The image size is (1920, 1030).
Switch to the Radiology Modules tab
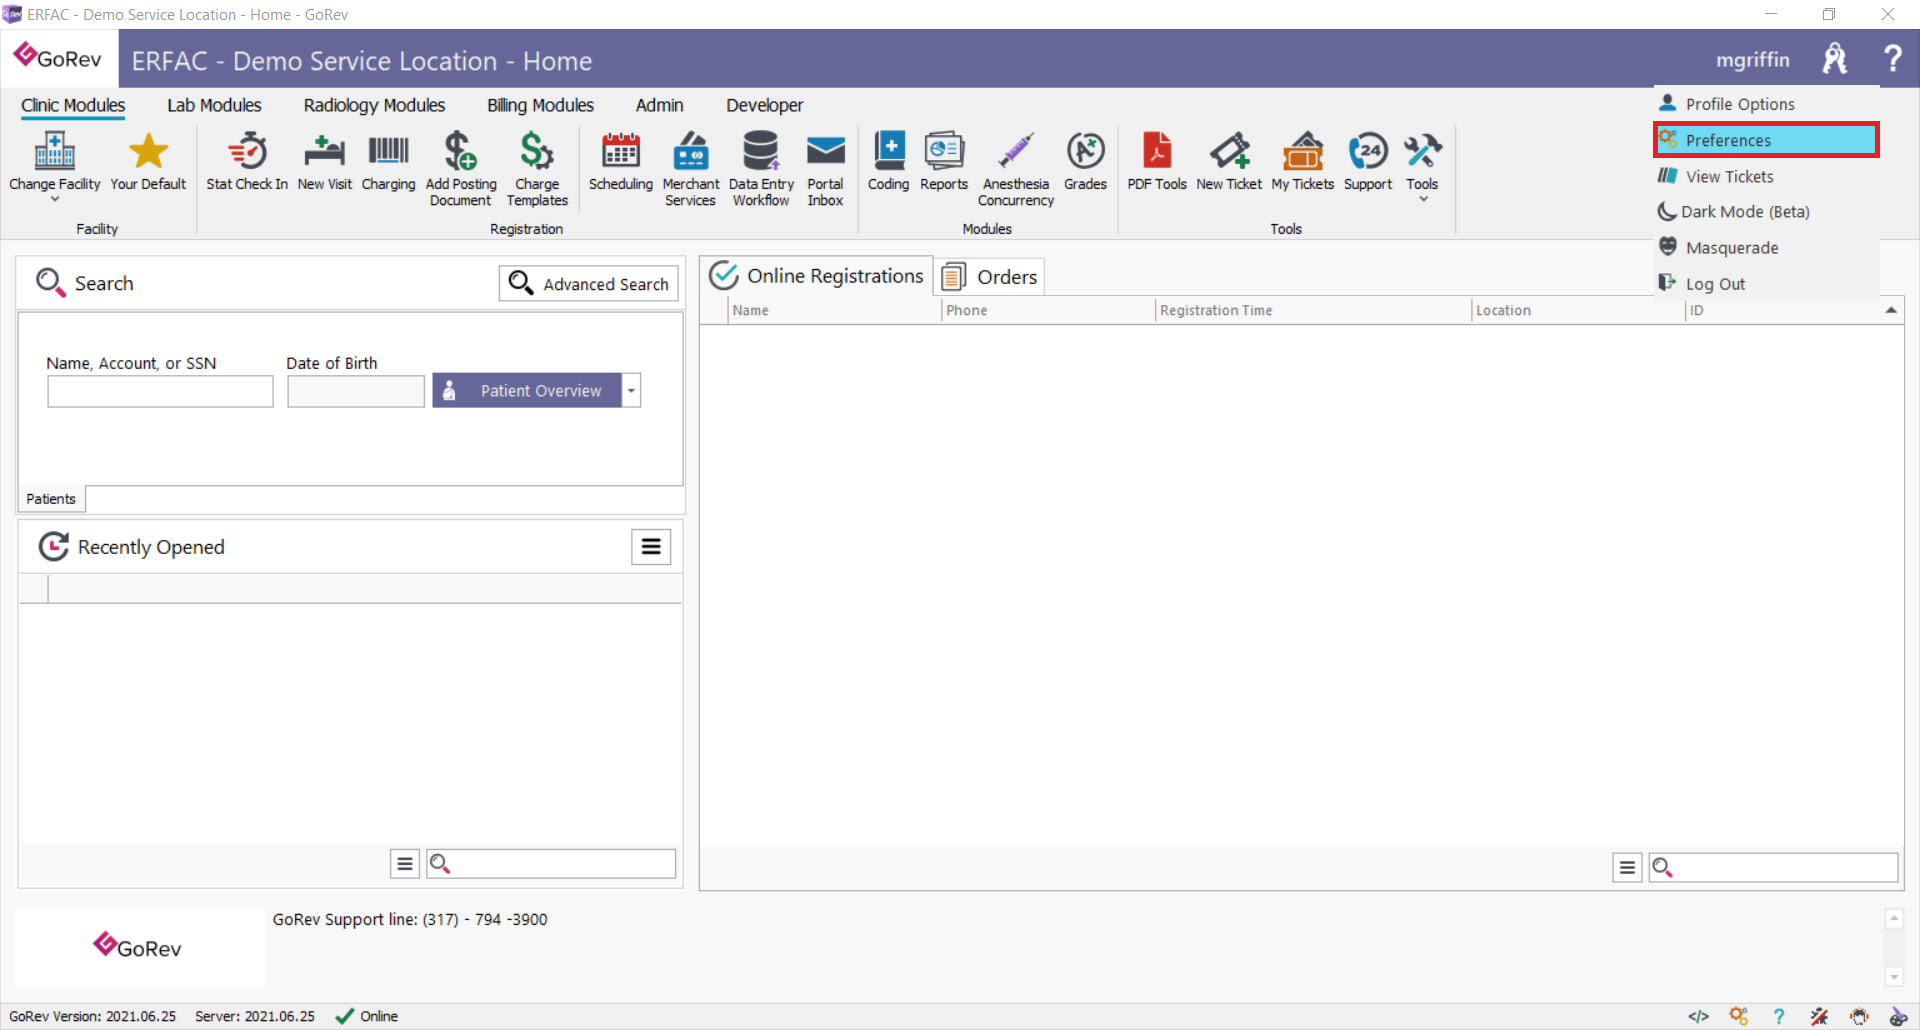(x=374, y=105)
